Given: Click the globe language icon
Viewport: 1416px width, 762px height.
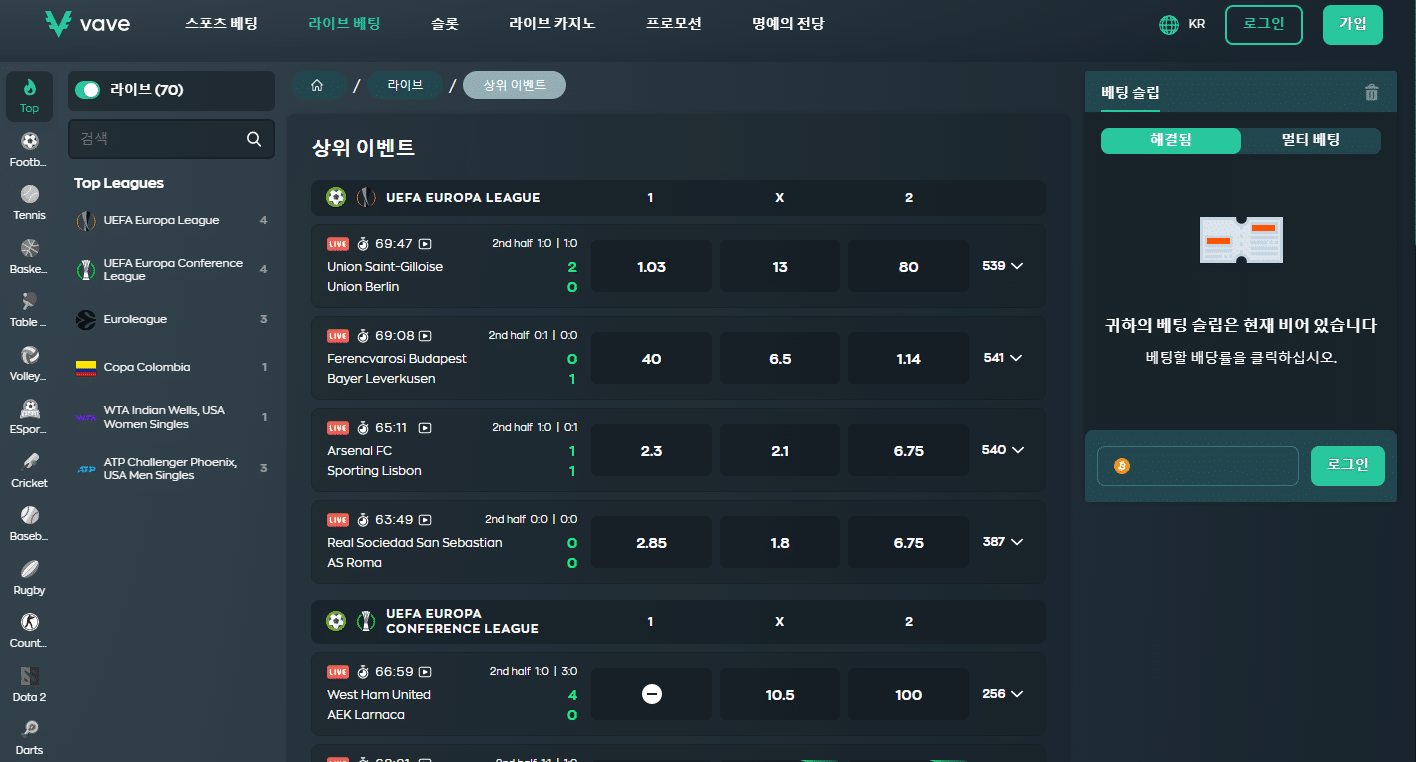Looking at the screenshot, I should coord(1168,25).
